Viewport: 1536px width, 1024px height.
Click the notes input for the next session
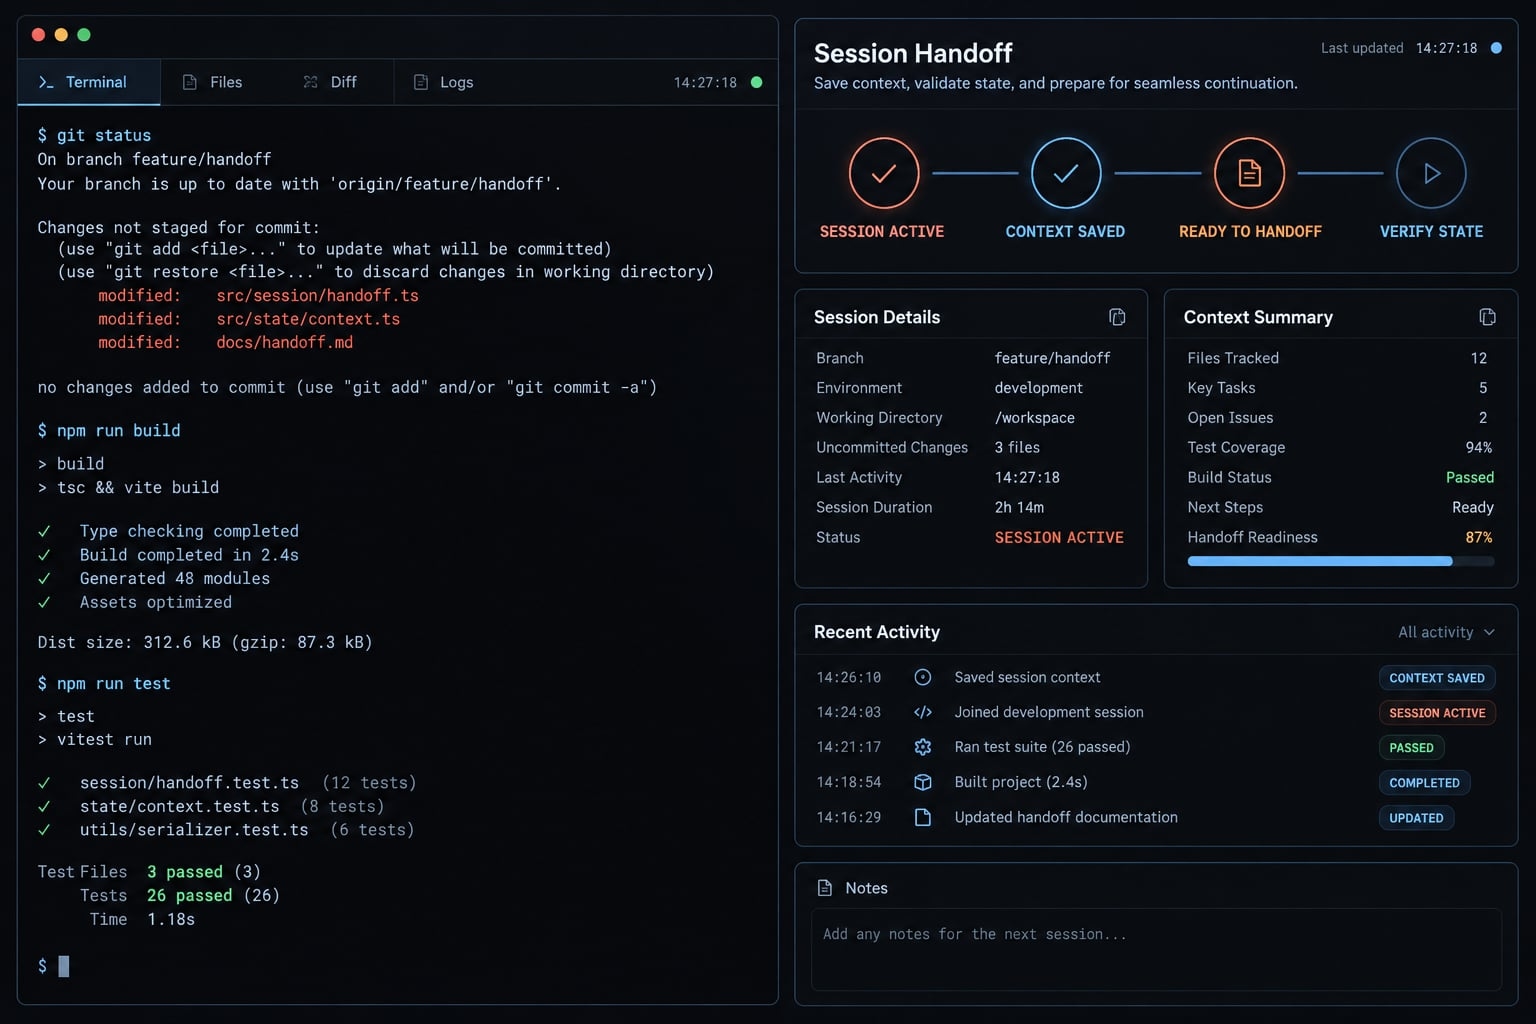[1156, 949]
